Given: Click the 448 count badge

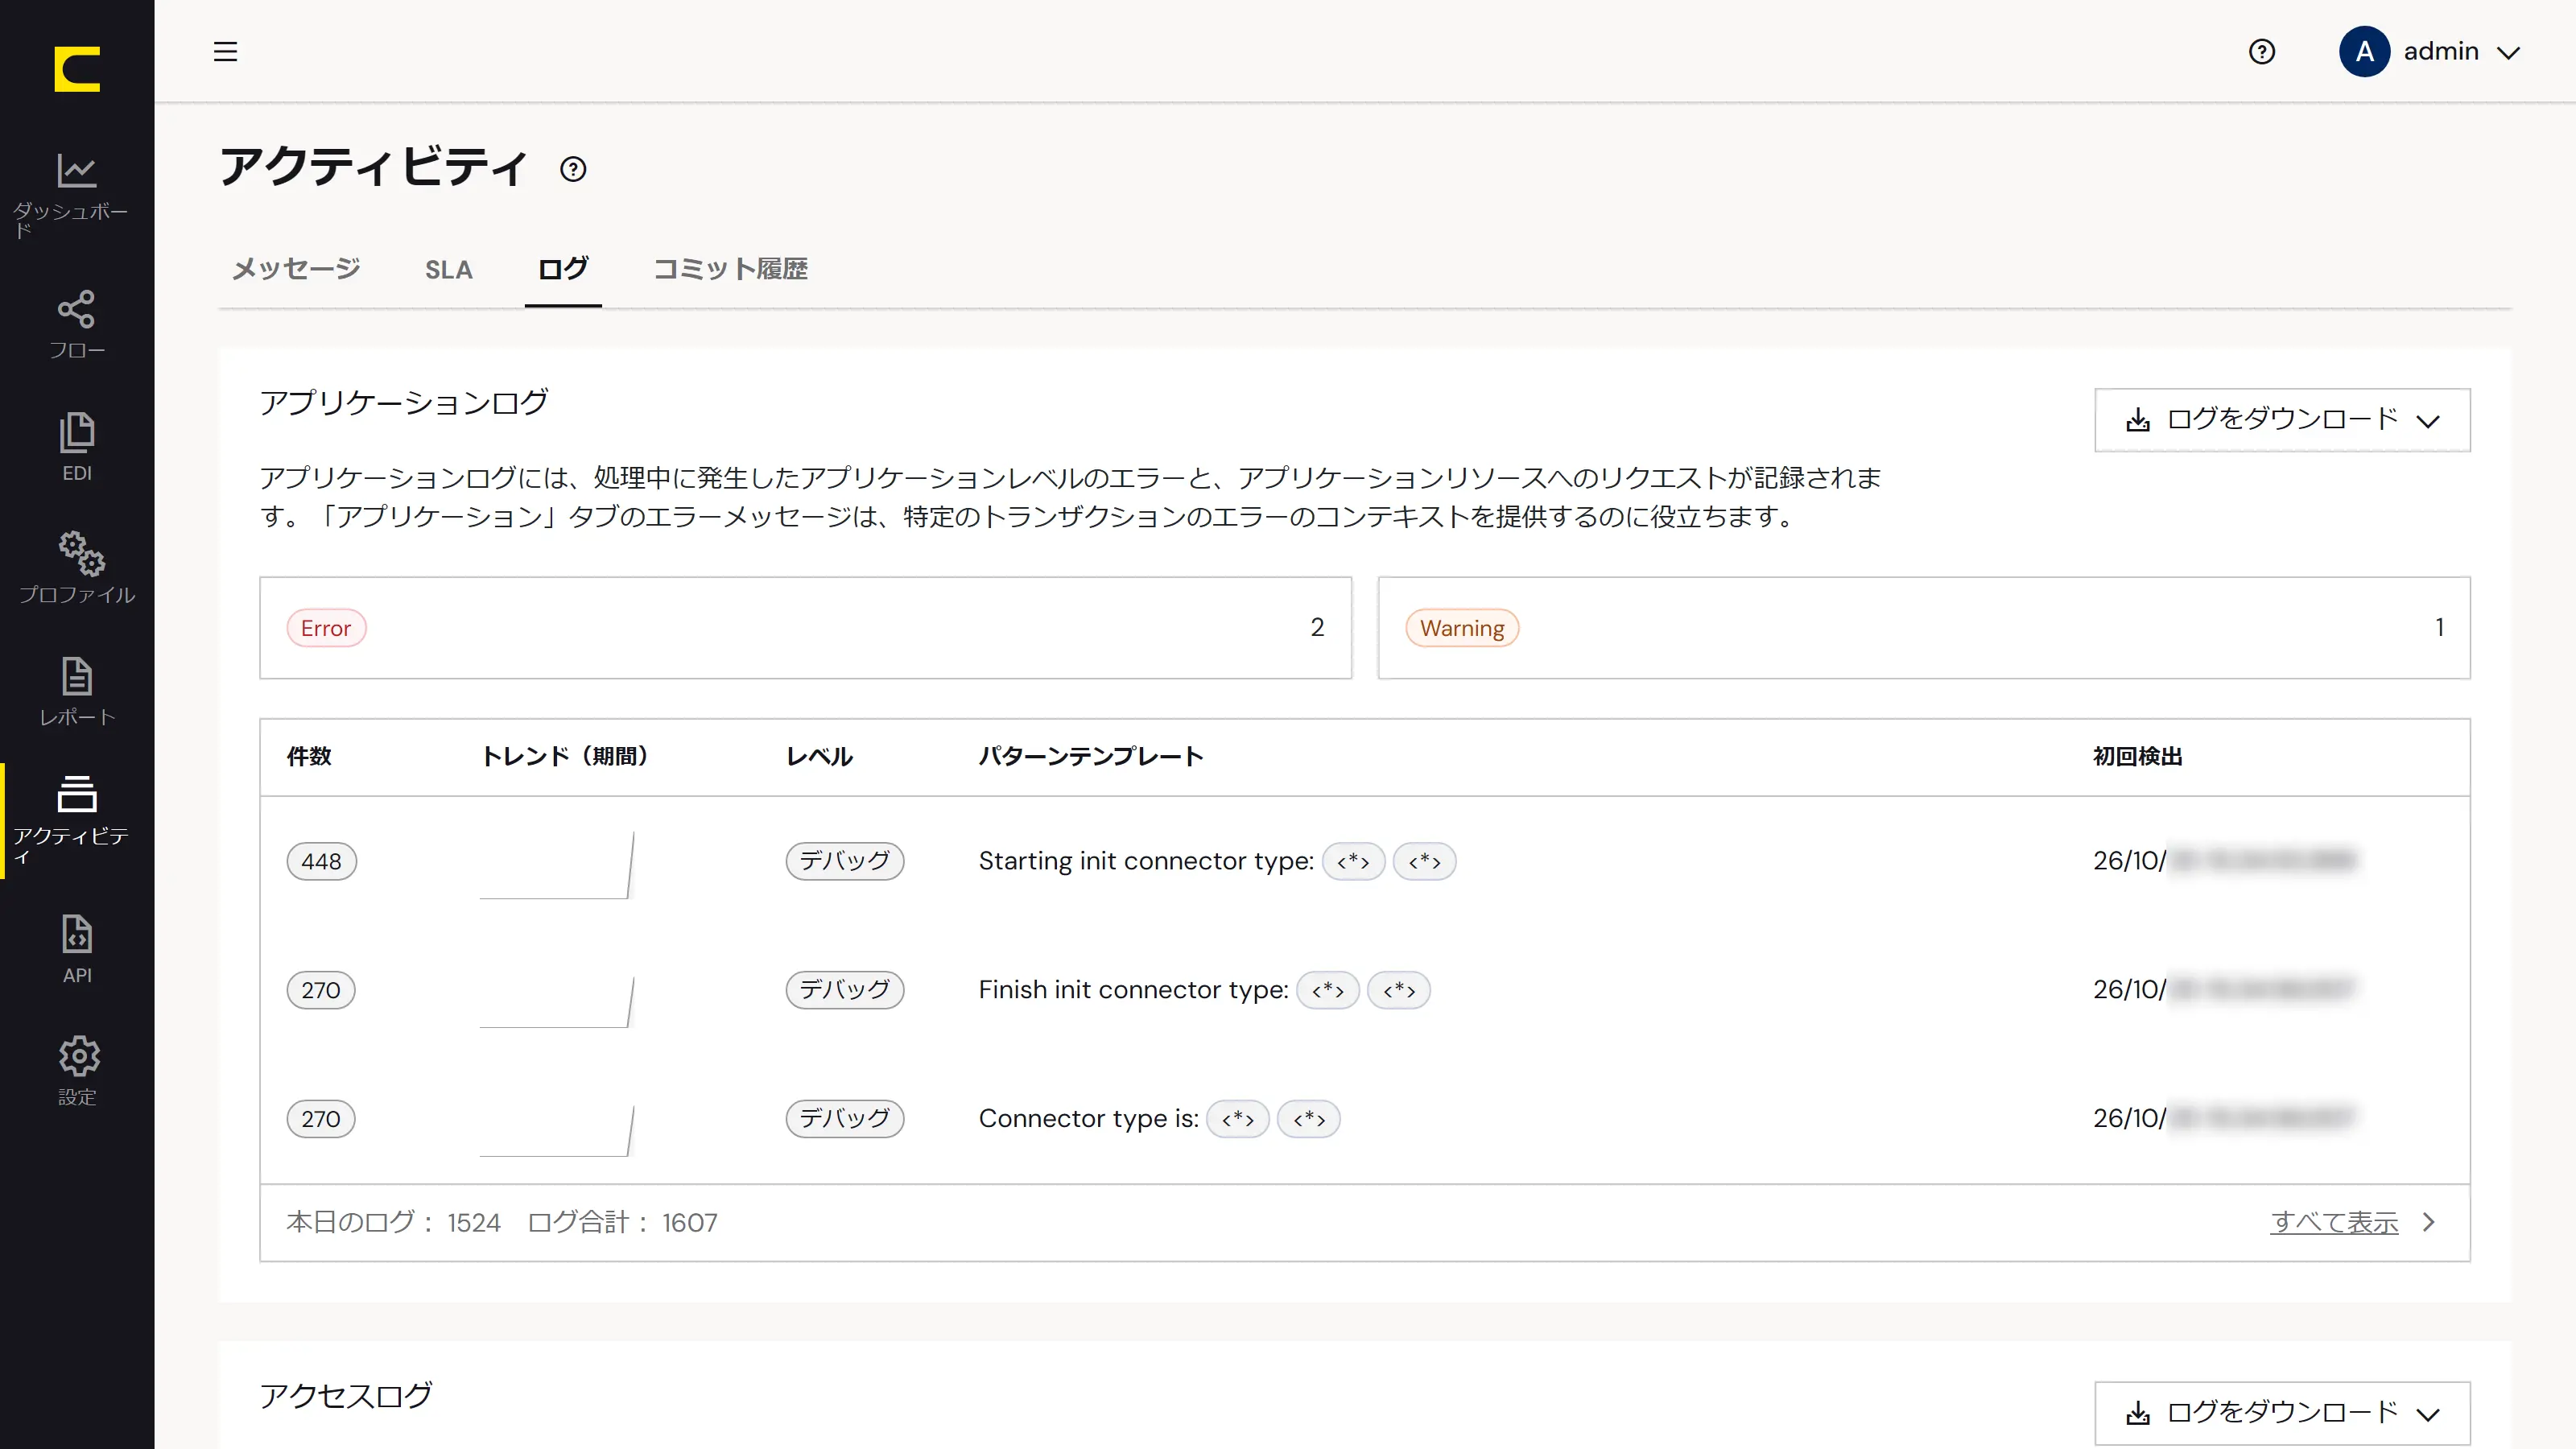Looking at the screenshot, I should (x=321, y=861).
